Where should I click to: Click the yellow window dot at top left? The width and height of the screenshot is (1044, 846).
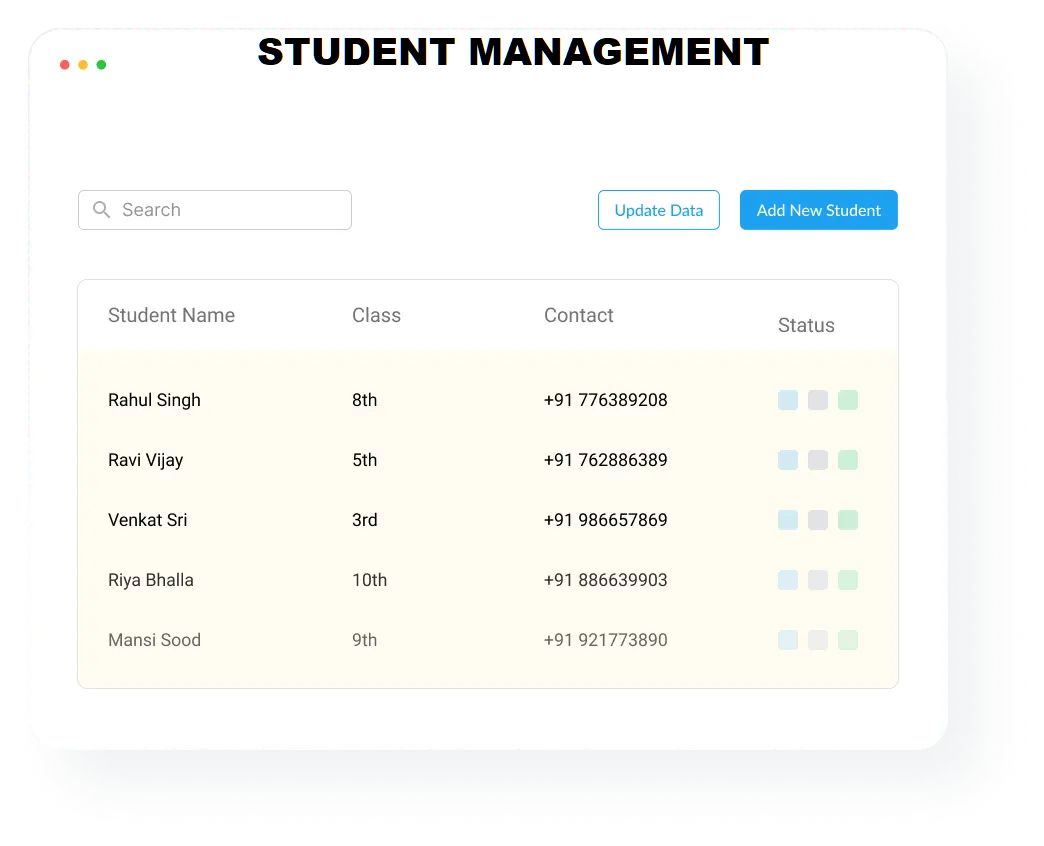click(83, 65)
